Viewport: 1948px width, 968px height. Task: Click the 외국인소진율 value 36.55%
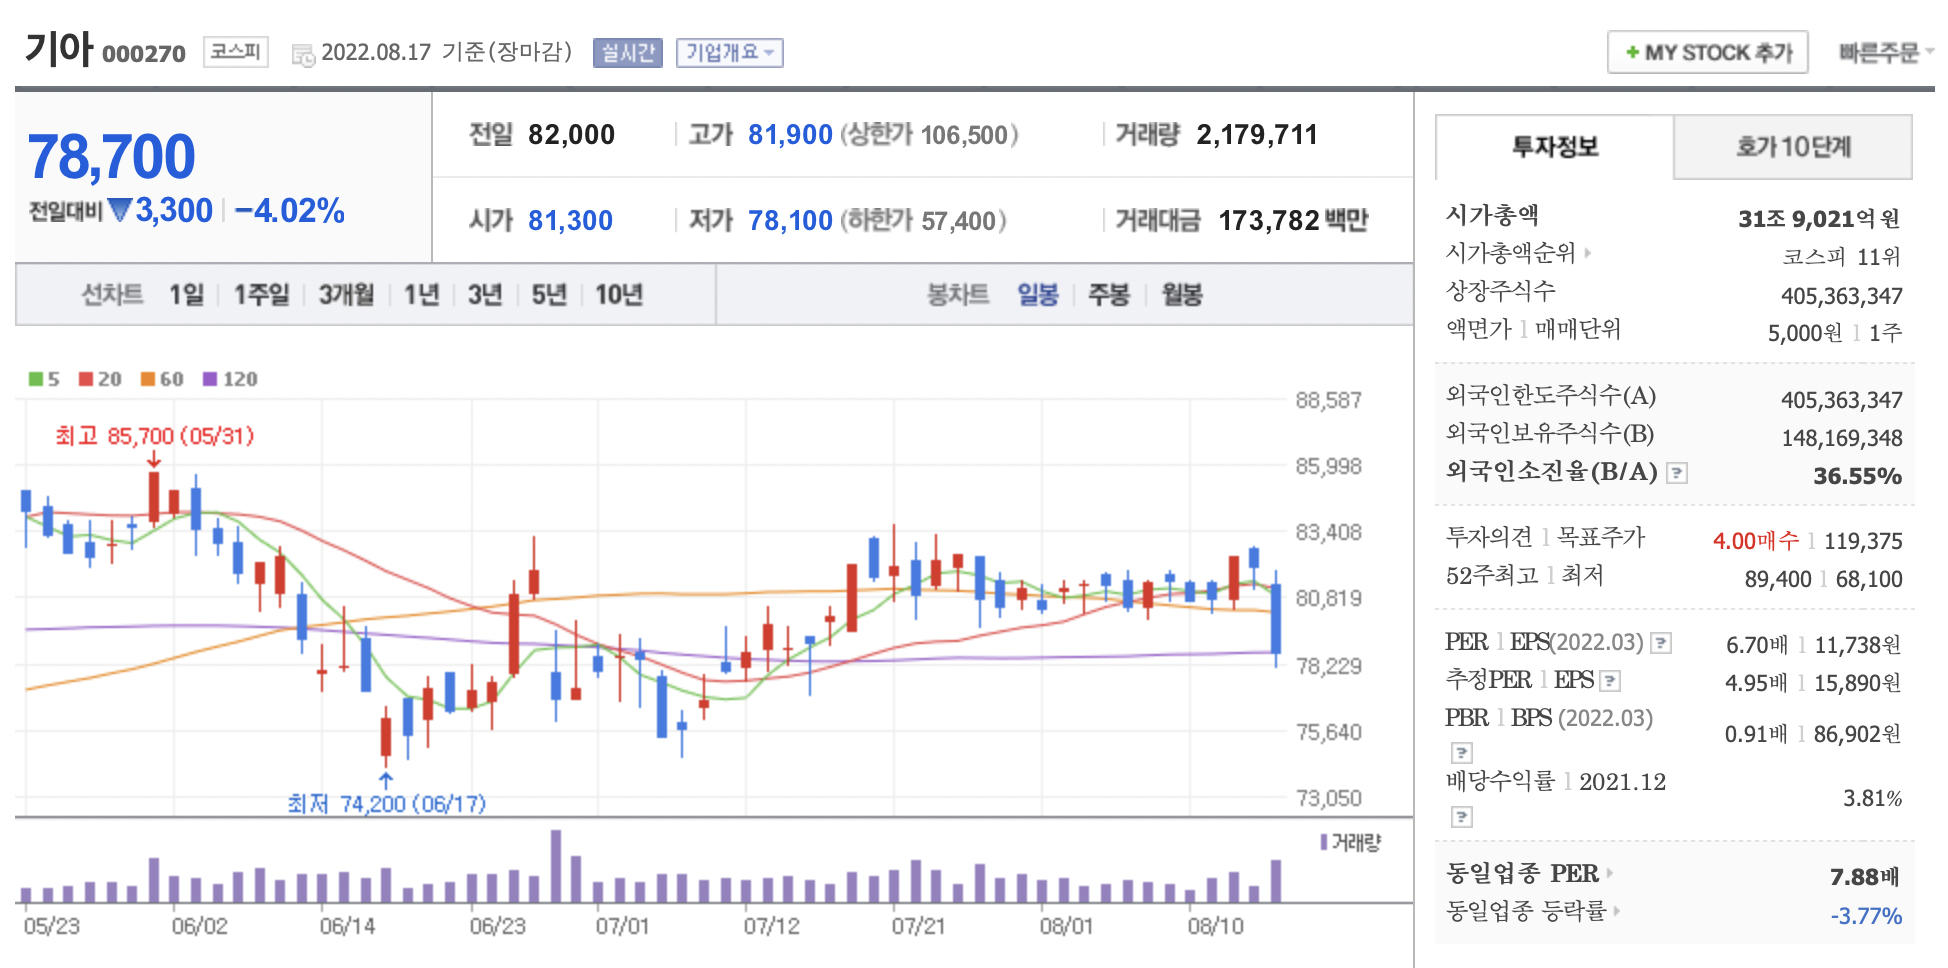(1857, 476)
